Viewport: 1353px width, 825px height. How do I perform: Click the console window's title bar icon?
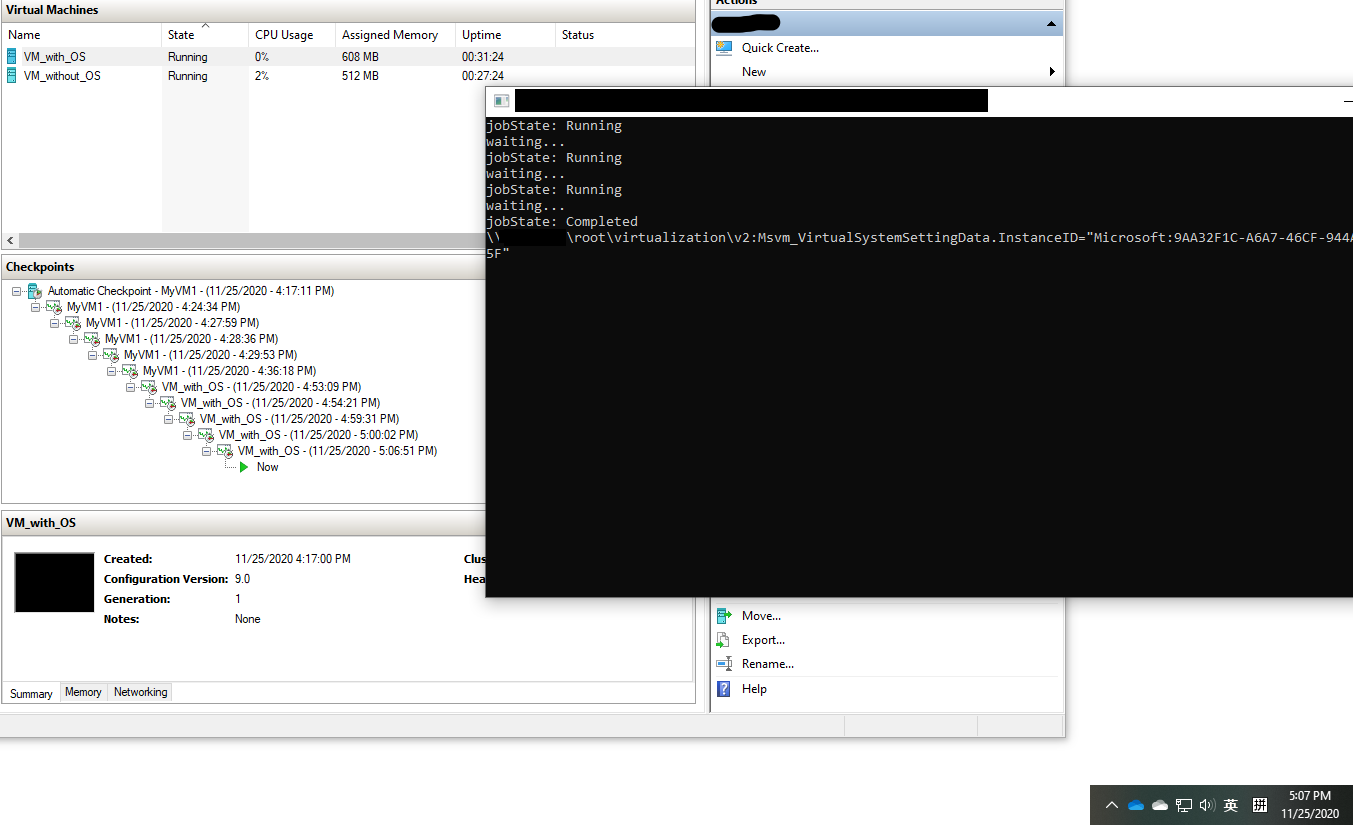500,100
